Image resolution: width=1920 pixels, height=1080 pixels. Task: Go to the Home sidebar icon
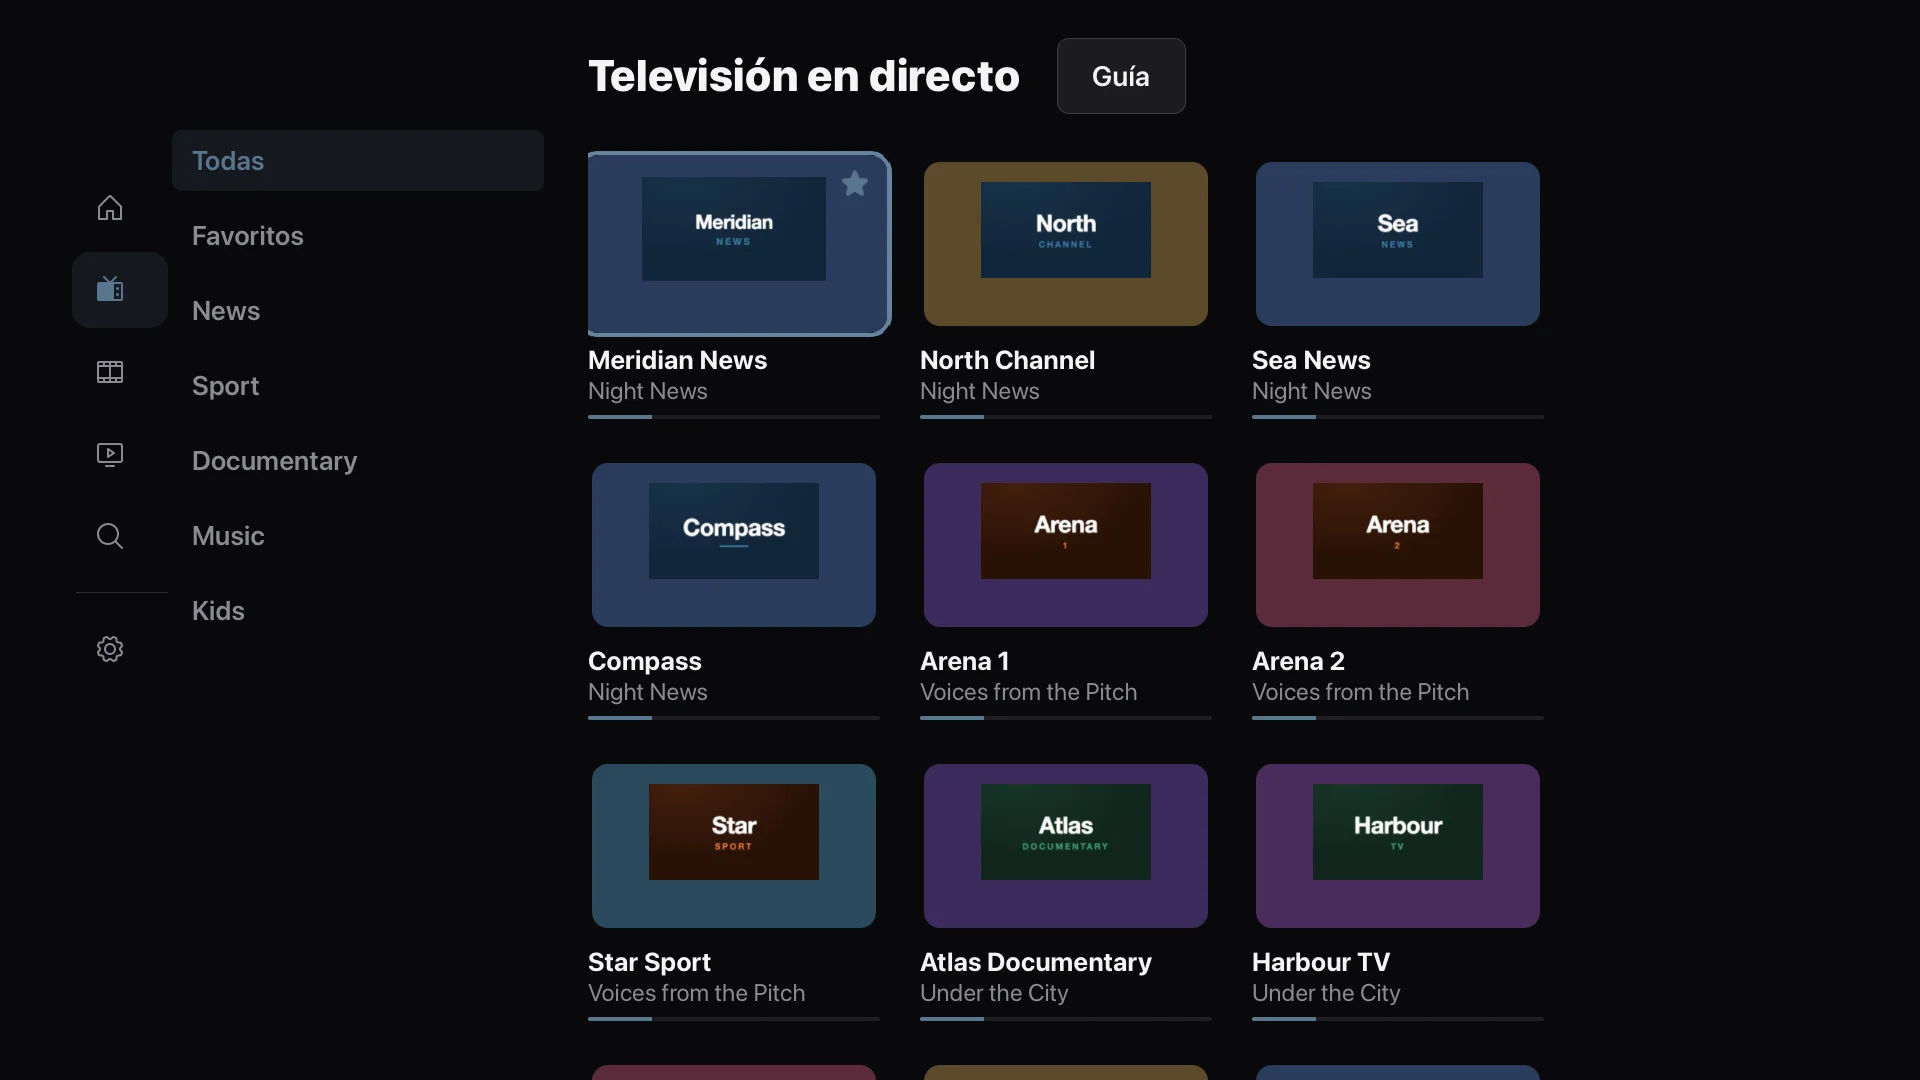coord(110,208)
